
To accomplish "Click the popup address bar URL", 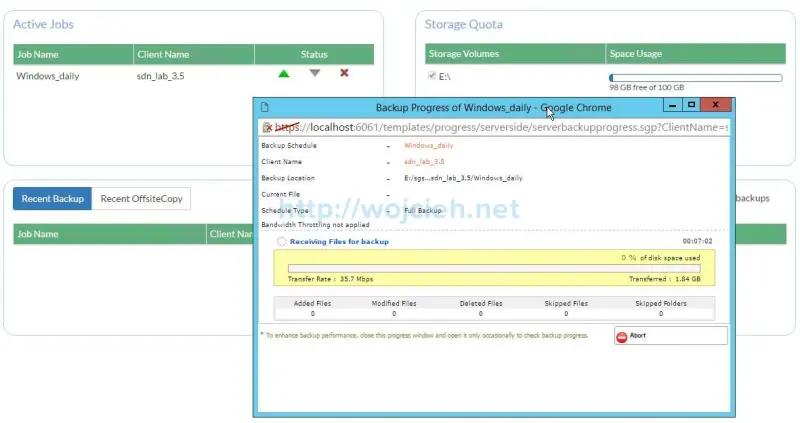I will 500,128.
